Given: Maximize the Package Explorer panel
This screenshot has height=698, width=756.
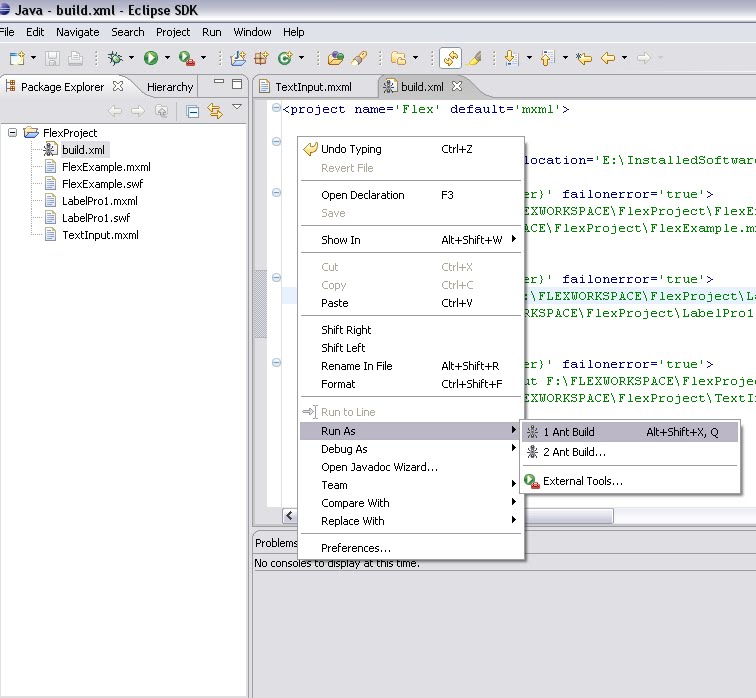Looking at the screenshot, I should tap(237, 84).
